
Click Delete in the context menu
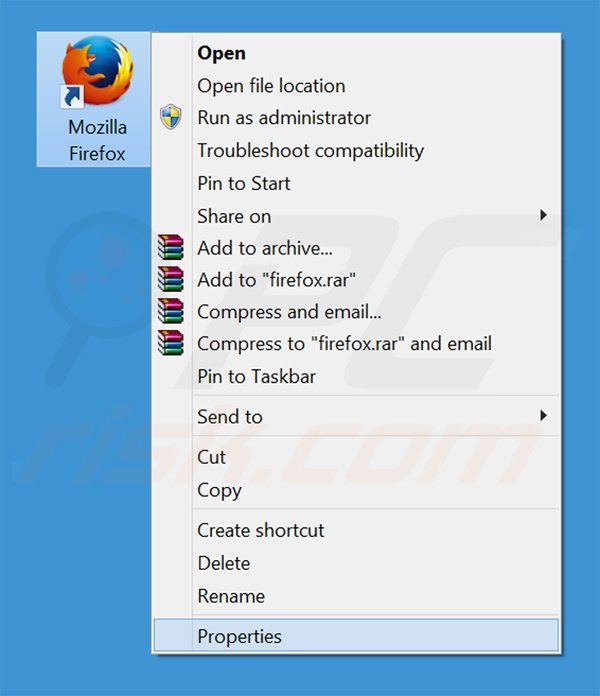coord(223,563)
